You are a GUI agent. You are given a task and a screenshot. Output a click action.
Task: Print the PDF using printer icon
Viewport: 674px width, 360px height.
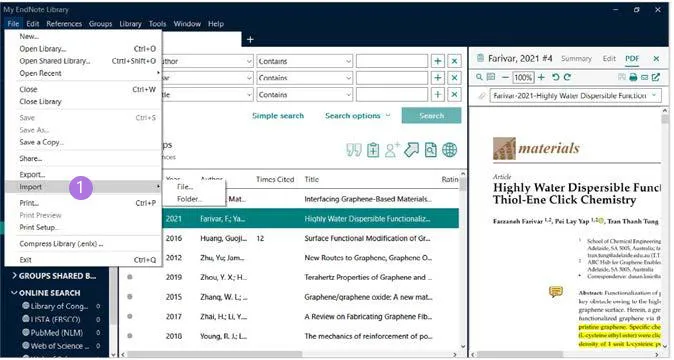(633, 77)
